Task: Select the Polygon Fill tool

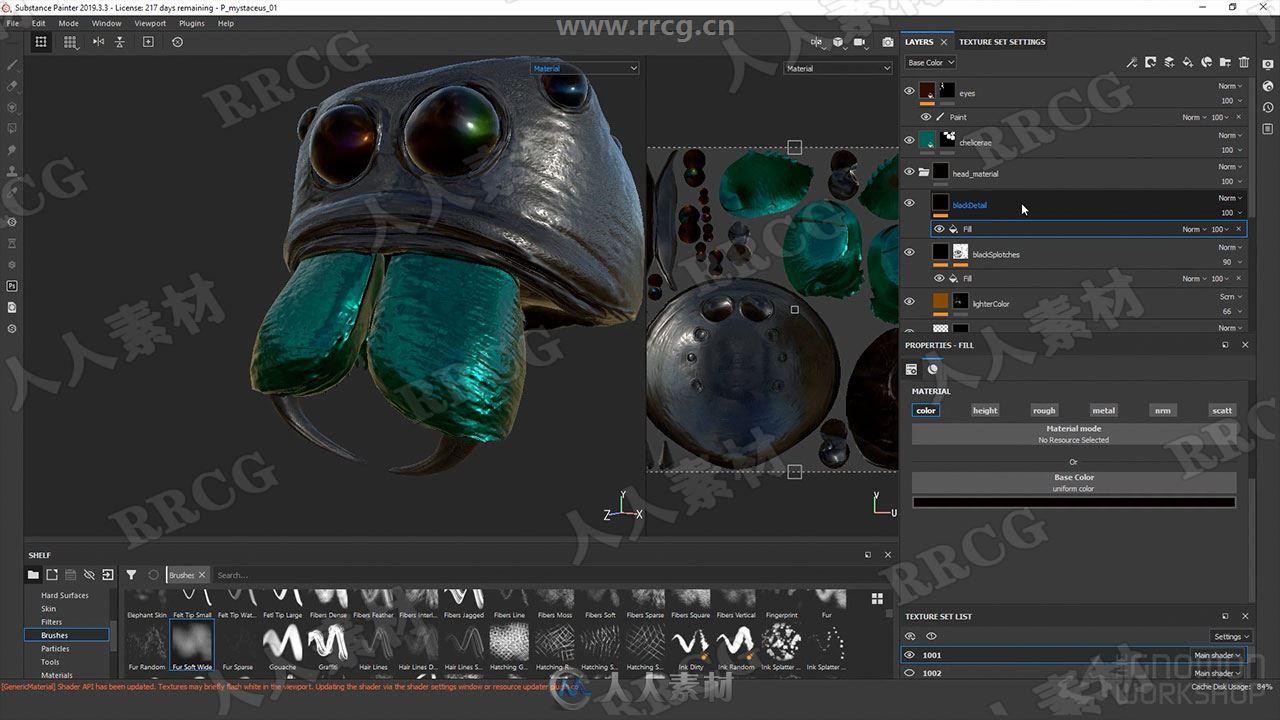Action: click(12, 129)
